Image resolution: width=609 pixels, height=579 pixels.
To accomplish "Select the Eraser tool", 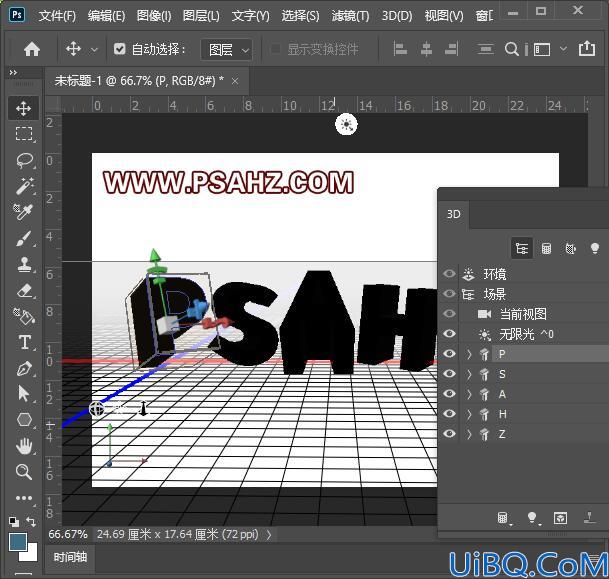I will click(x=24, y=290).
